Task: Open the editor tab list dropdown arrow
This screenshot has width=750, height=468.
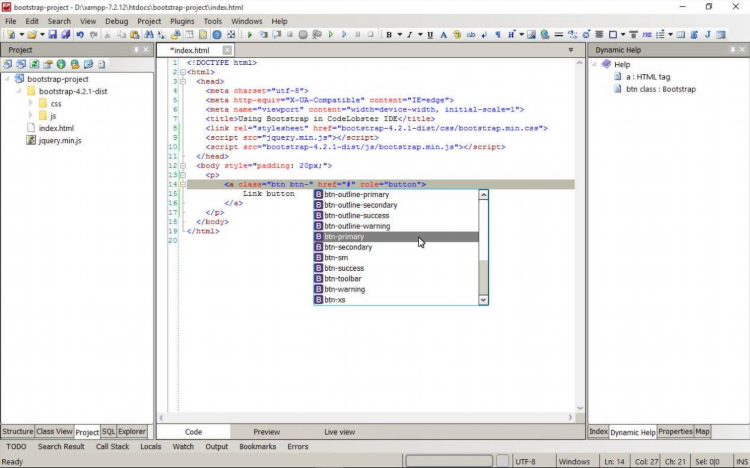Action: point(571,50)
